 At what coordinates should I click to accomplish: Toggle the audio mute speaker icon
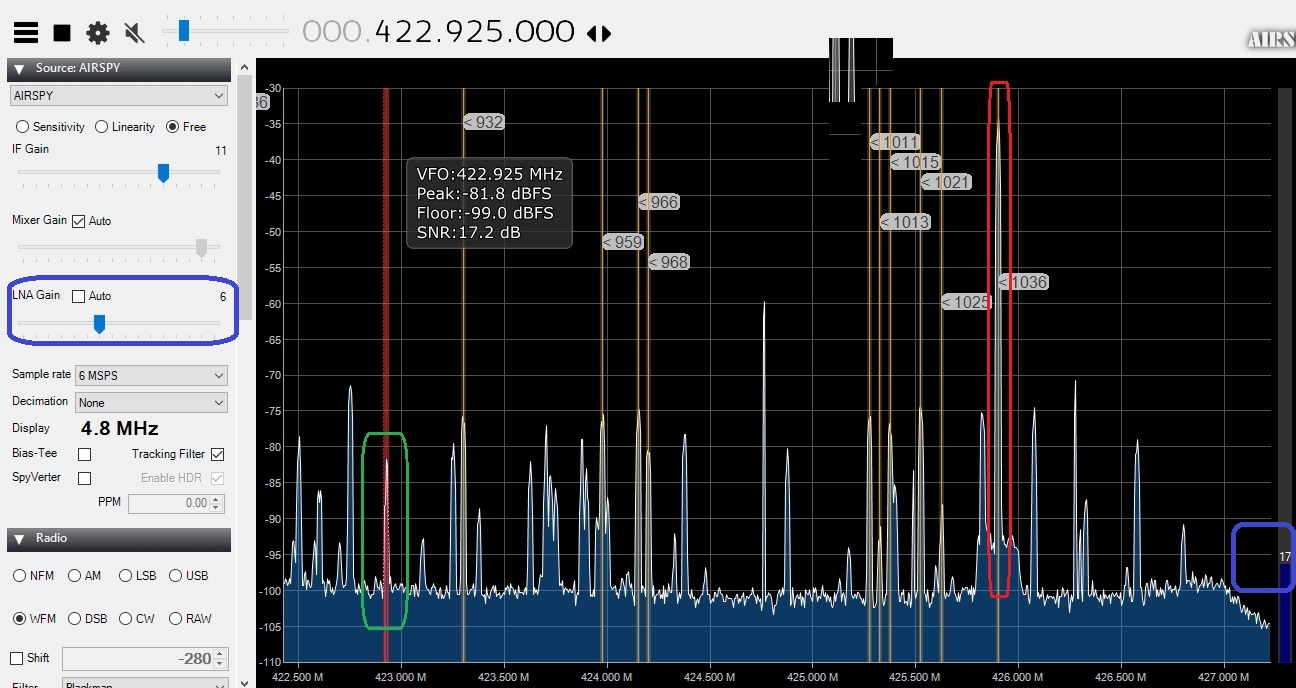134,33
